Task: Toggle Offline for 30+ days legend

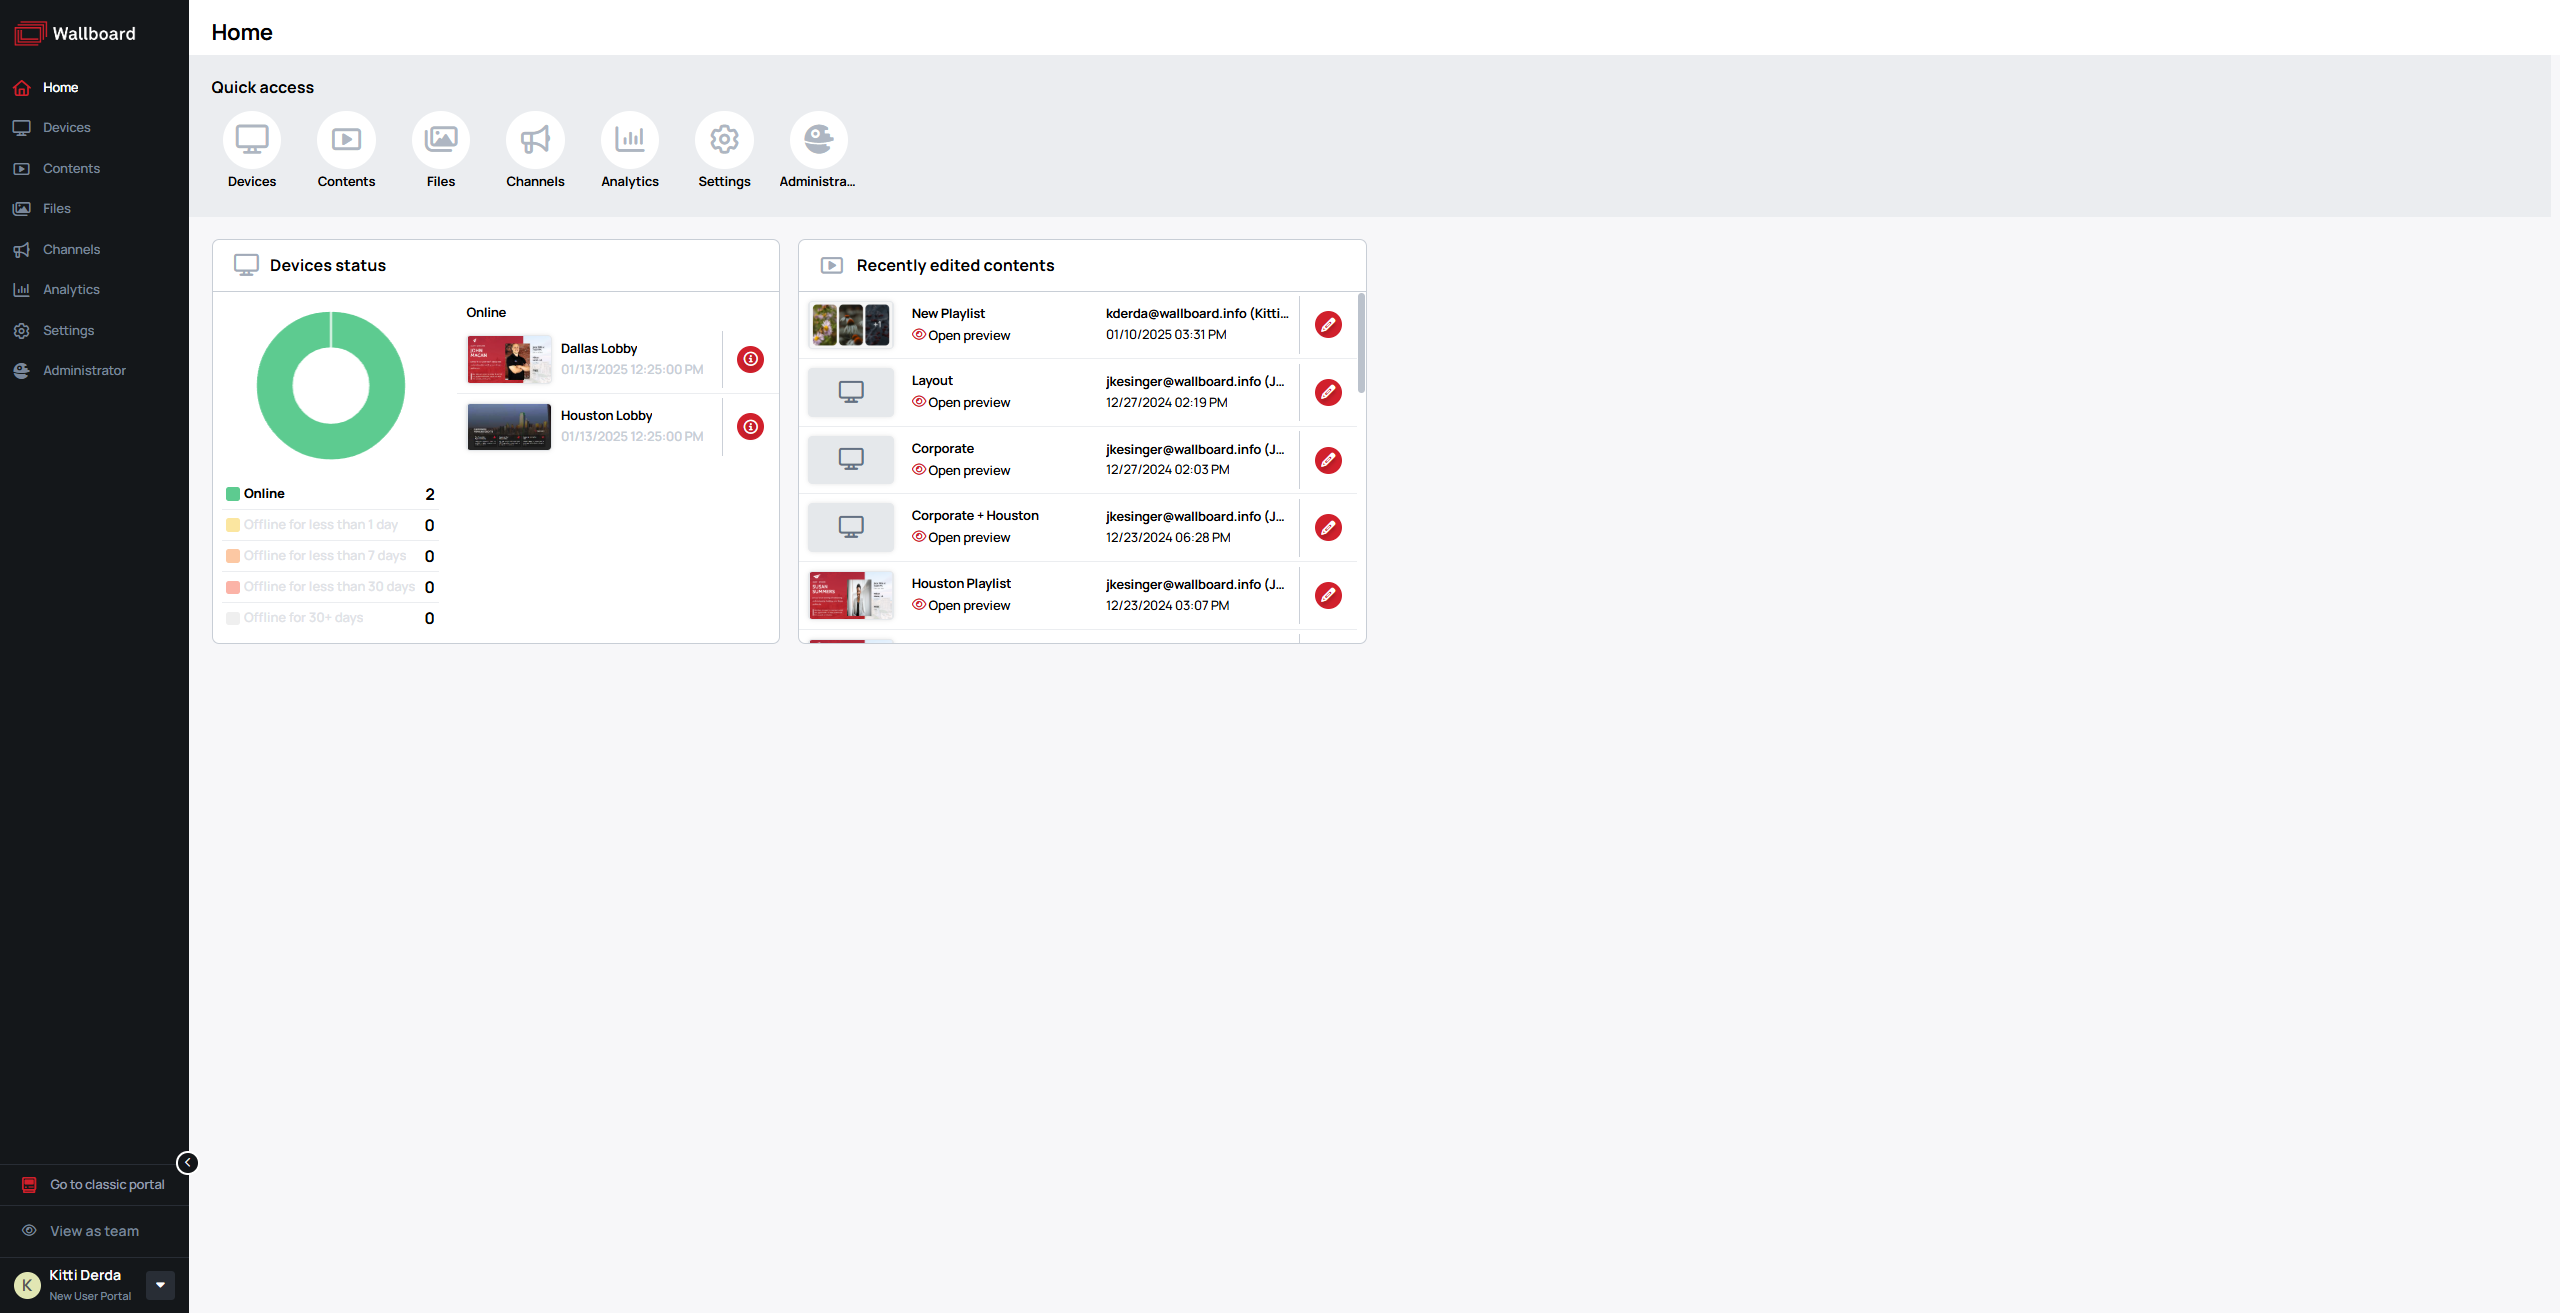Action: pos(303,618)
